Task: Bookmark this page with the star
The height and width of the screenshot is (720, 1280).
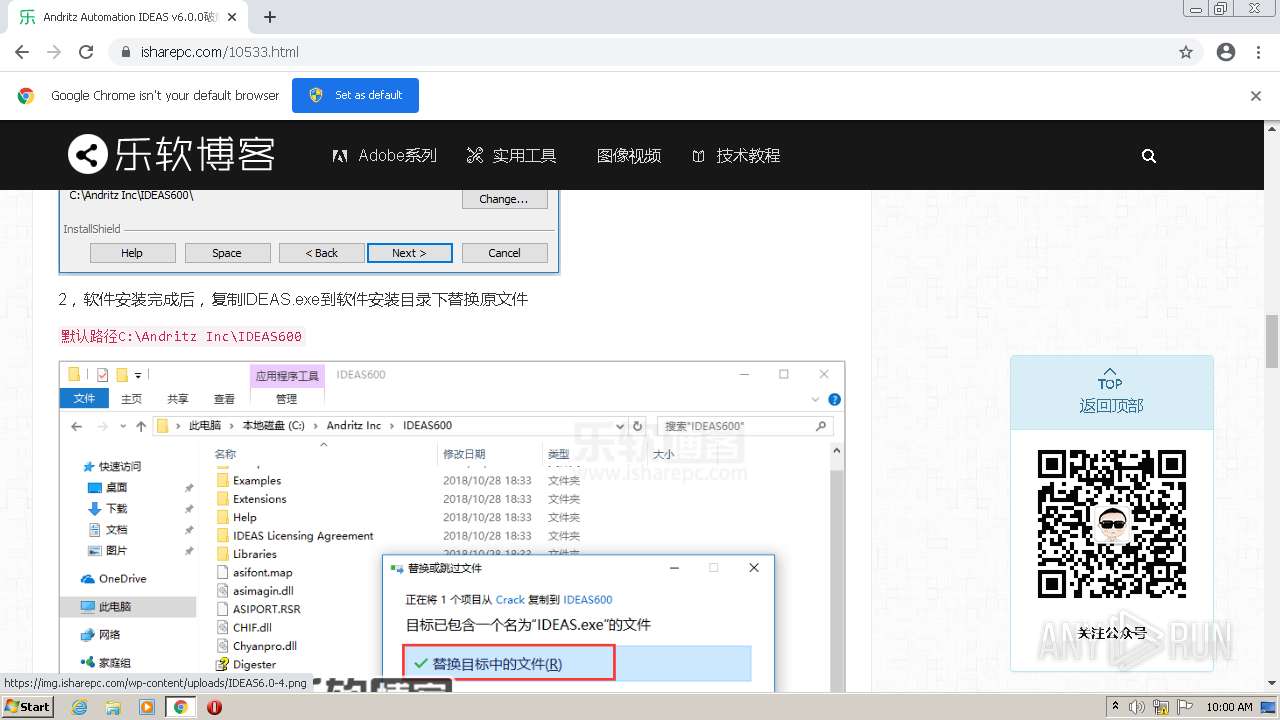Action: tap(1186, 52)
